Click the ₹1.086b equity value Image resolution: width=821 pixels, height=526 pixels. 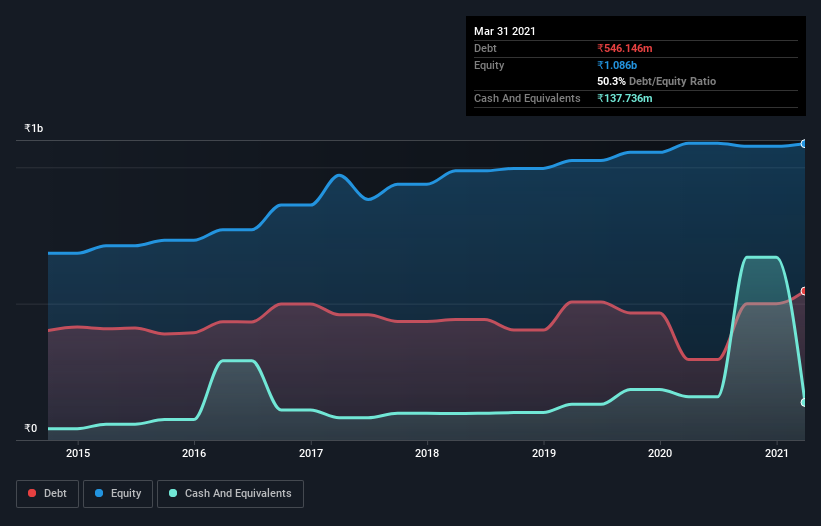pos(617,65)
